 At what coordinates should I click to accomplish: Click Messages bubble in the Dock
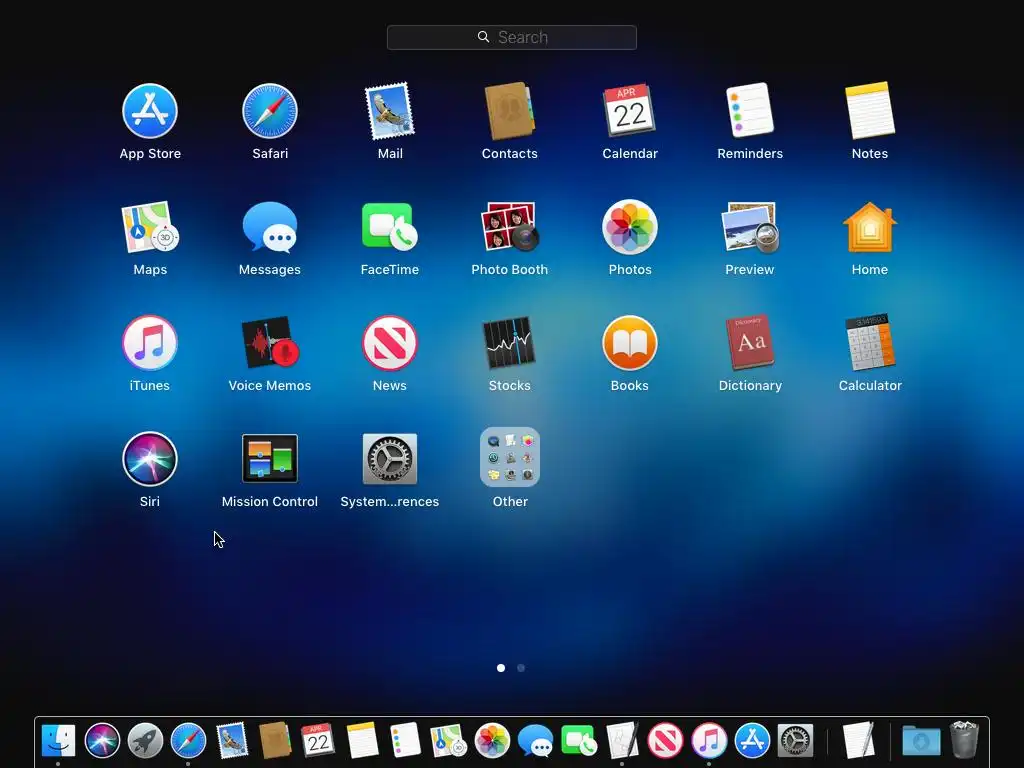click(x=536, y=741)
